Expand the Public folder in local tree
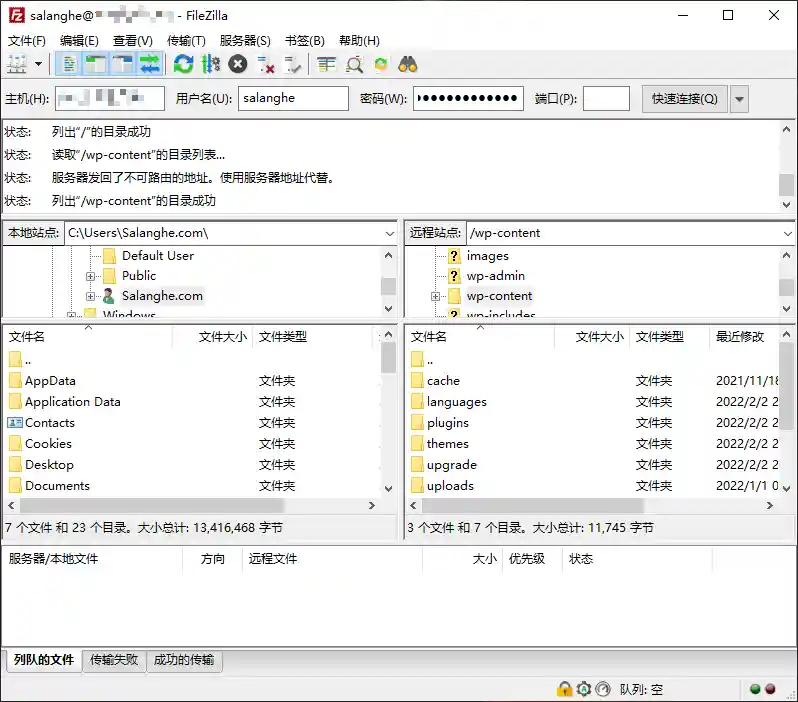798x702 pixels. pyautogui.click(x=90, y=276)
